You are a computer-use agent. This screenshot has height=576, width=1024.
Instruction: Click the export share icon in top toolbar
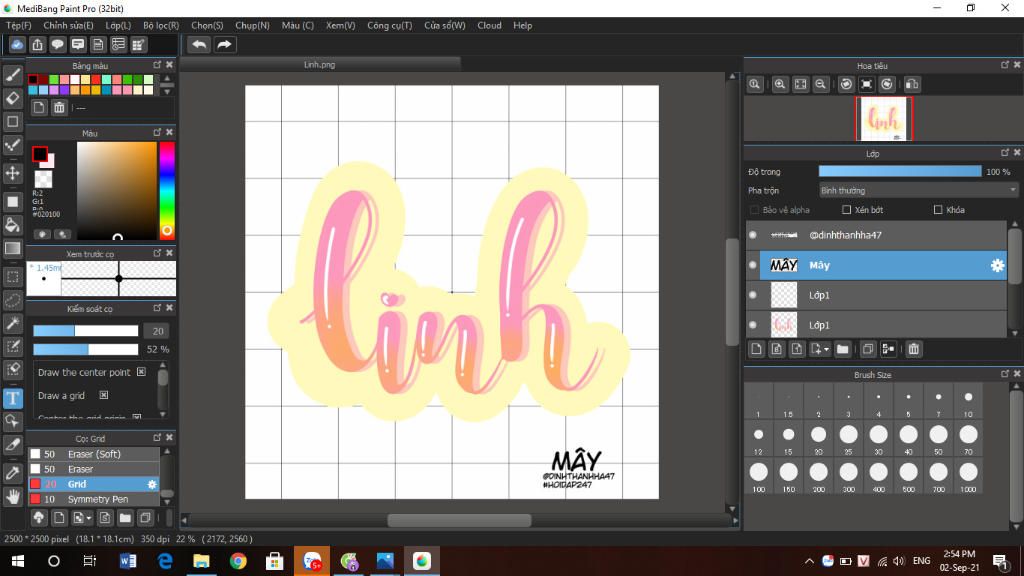coord(37,44)
